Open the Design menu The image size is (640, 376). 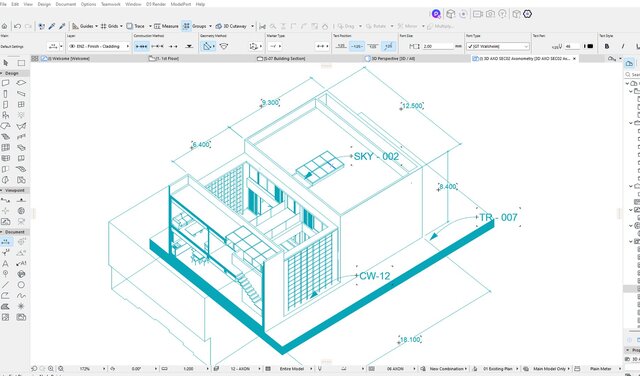[x=44, y=4]
